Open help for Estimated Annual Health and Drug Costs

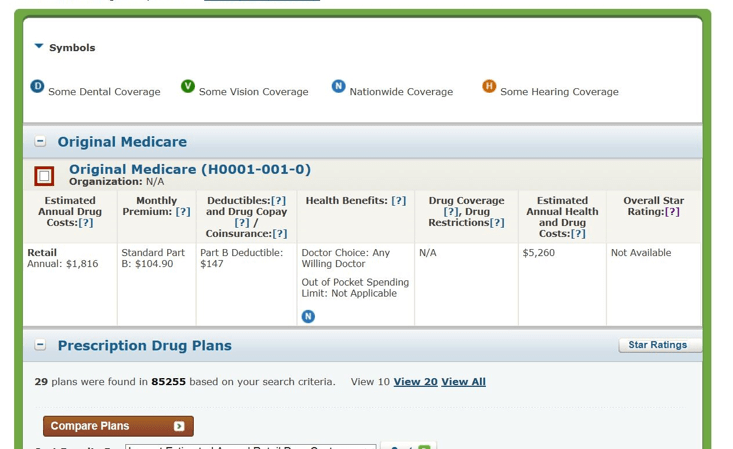click(578, 233)
